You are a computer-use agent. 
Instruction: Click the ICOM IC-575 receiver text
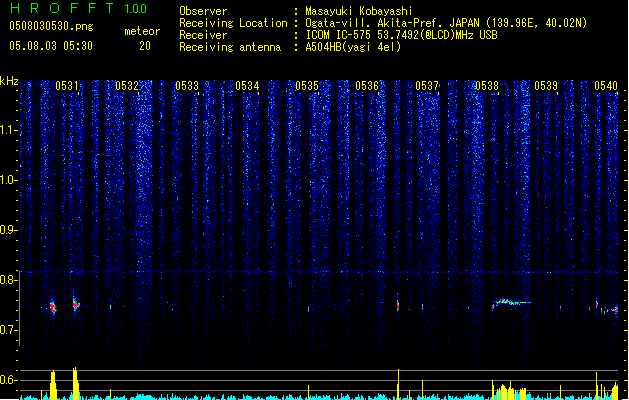[x=401, y=35]
